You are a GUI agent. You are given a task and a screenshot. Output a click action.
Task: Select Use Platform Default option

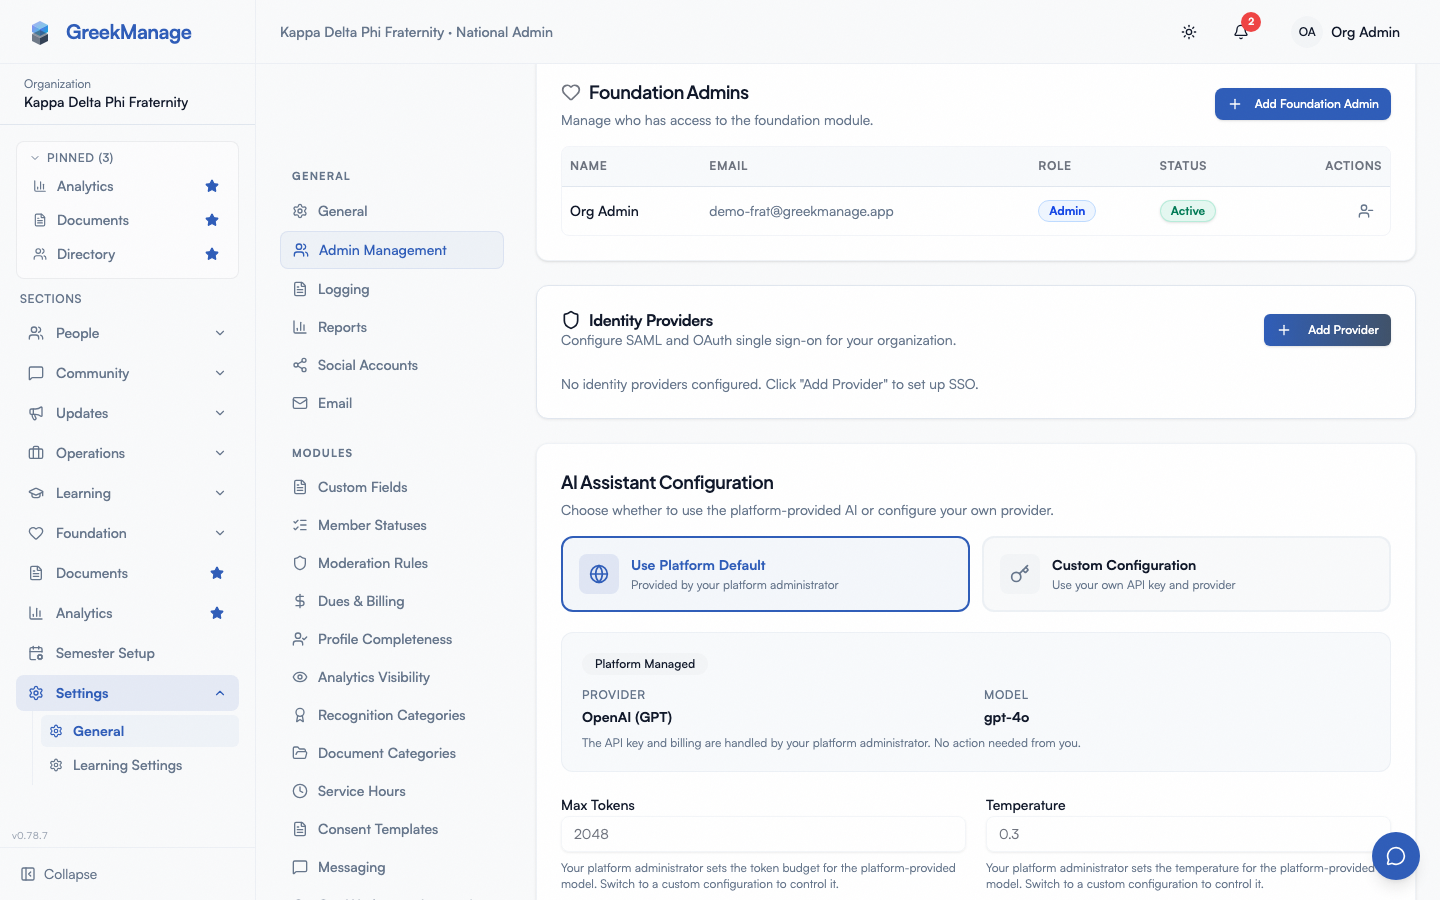pos(765,574)
